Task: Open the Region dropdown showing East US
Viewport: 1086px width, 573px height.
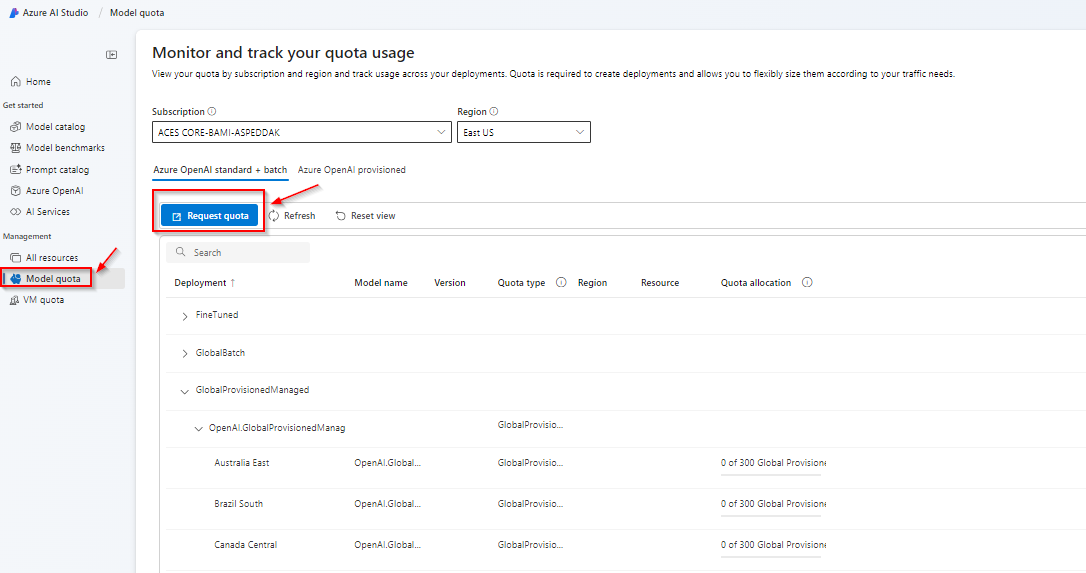Action: coord(524,132)
